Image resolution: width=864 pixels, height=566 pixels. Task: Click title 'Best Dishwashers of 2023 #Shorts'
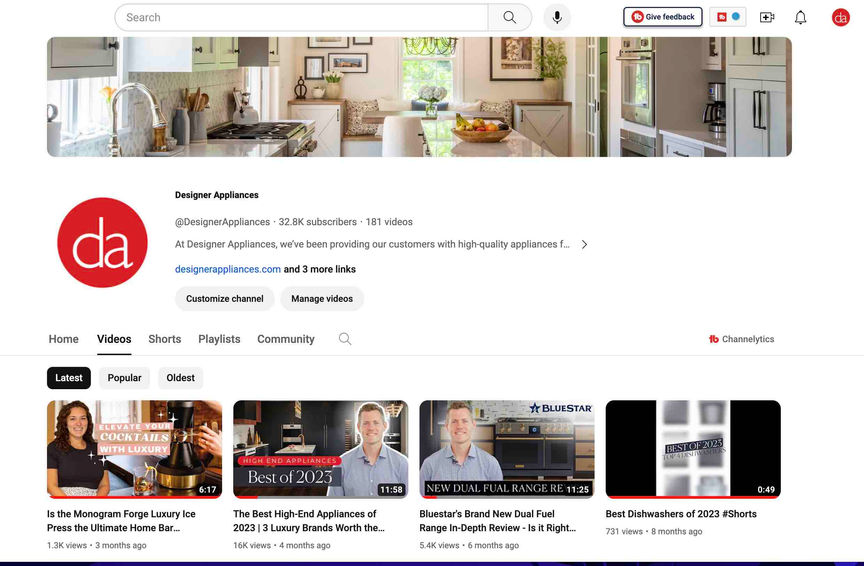[681, 514]
